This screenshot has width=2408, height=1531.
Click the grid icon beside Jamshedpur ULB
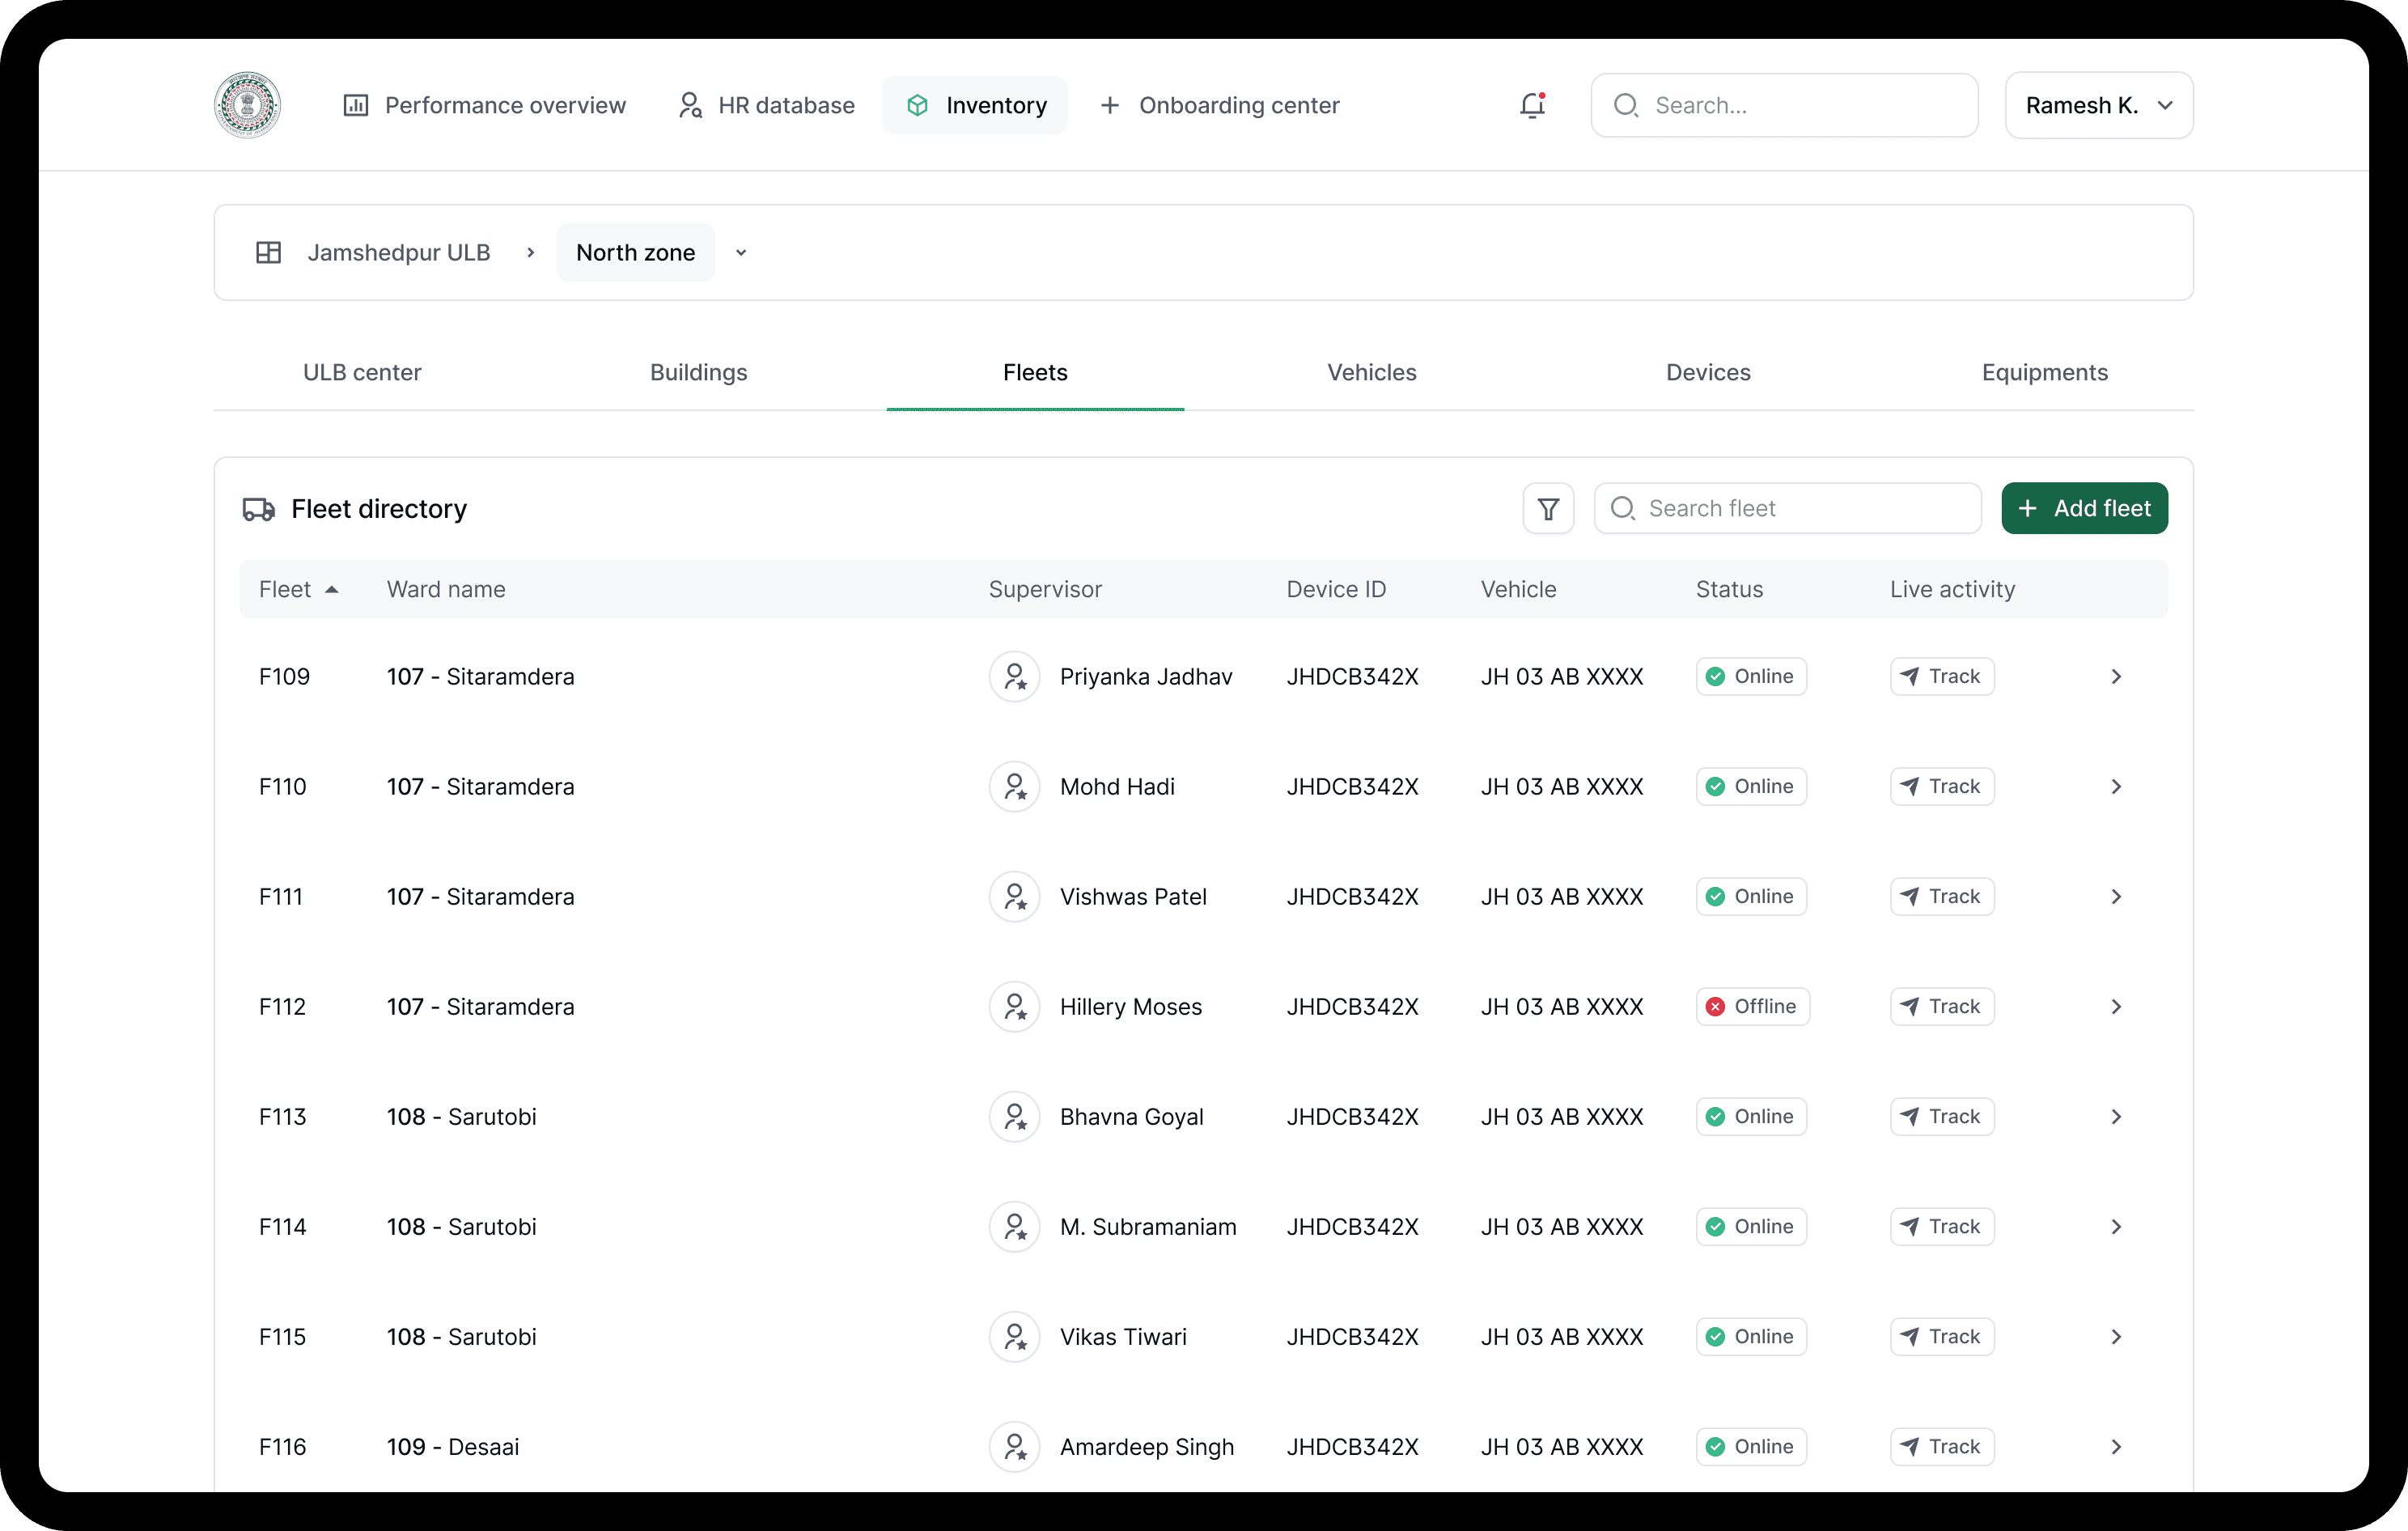pos(268,253)
